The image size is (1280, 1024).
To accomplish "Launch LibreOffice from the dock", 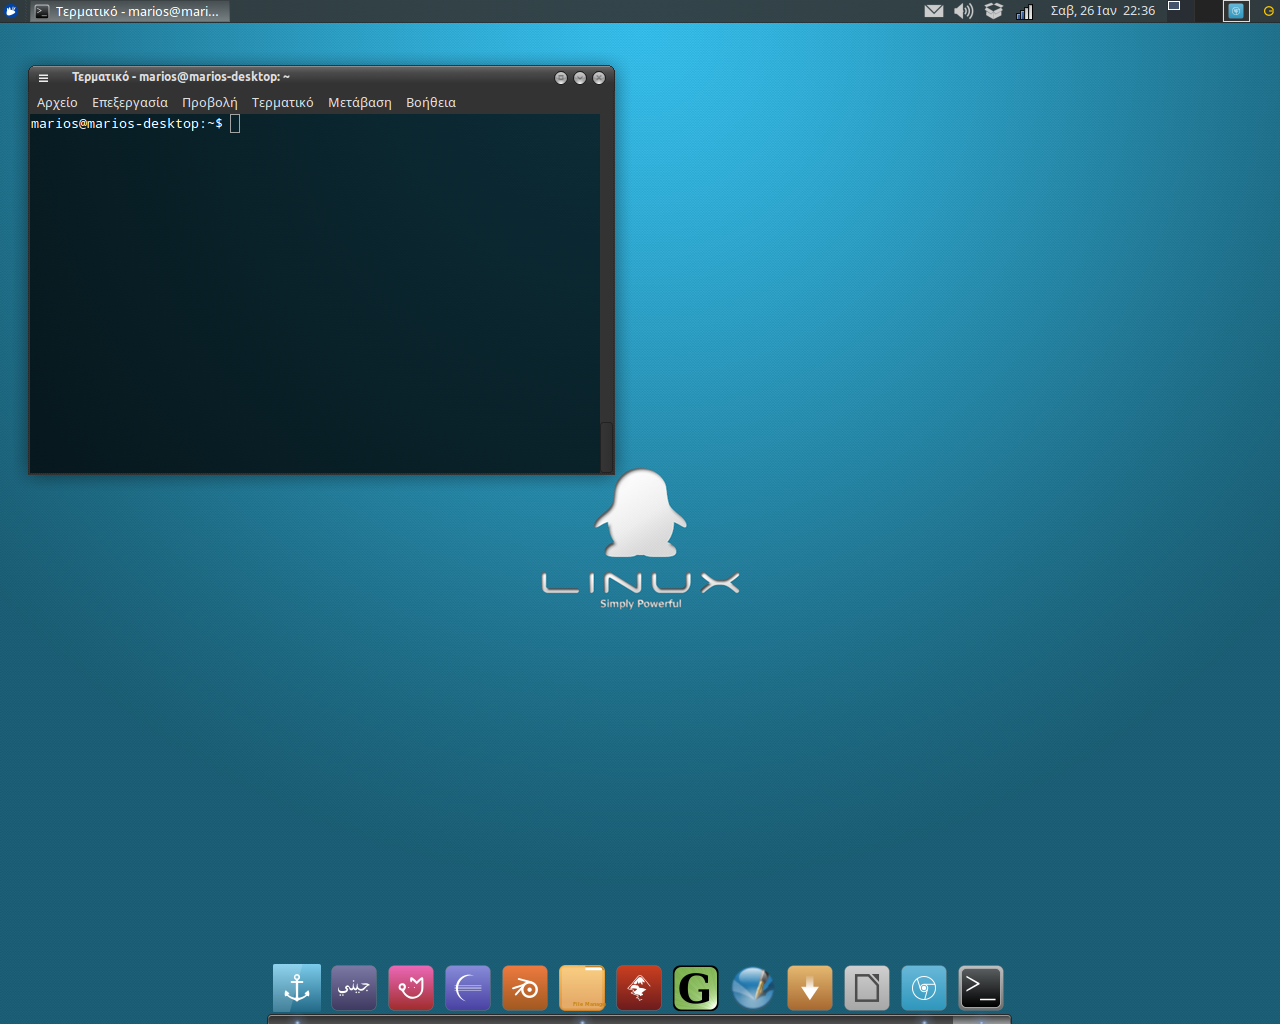I will 867,988.
